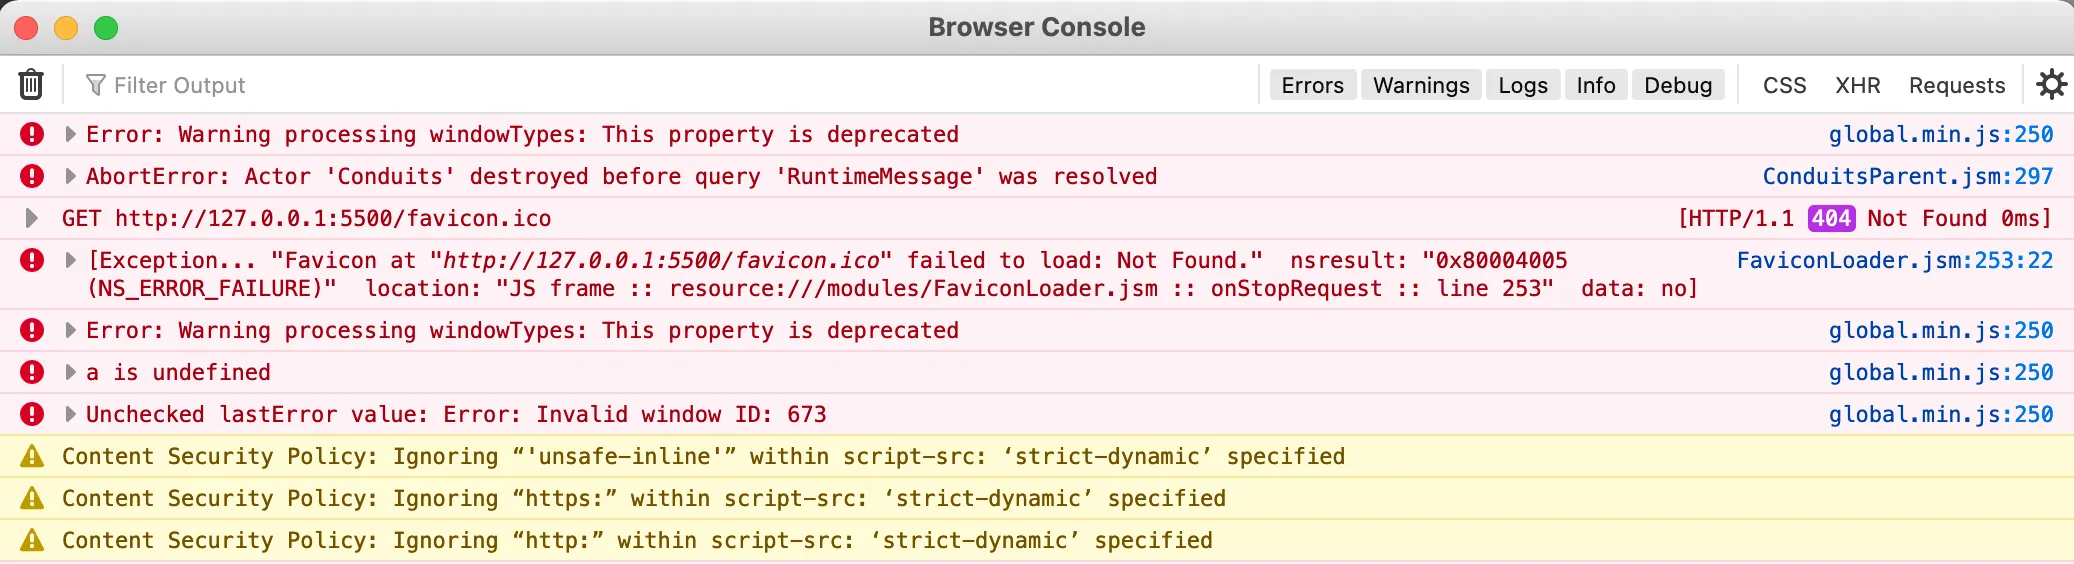Toggle the Warnings filter
The width and height of the screenshot is (2074, 564).
click(1421, 85)
